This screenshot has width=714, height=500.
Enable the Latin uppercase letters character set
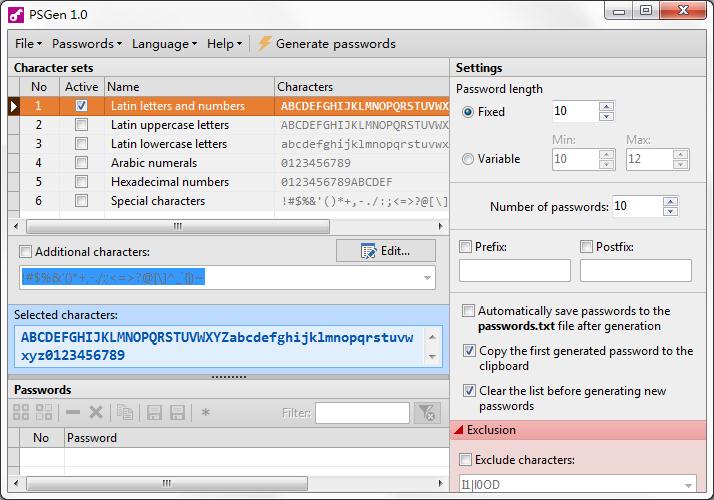pos(82,125)
